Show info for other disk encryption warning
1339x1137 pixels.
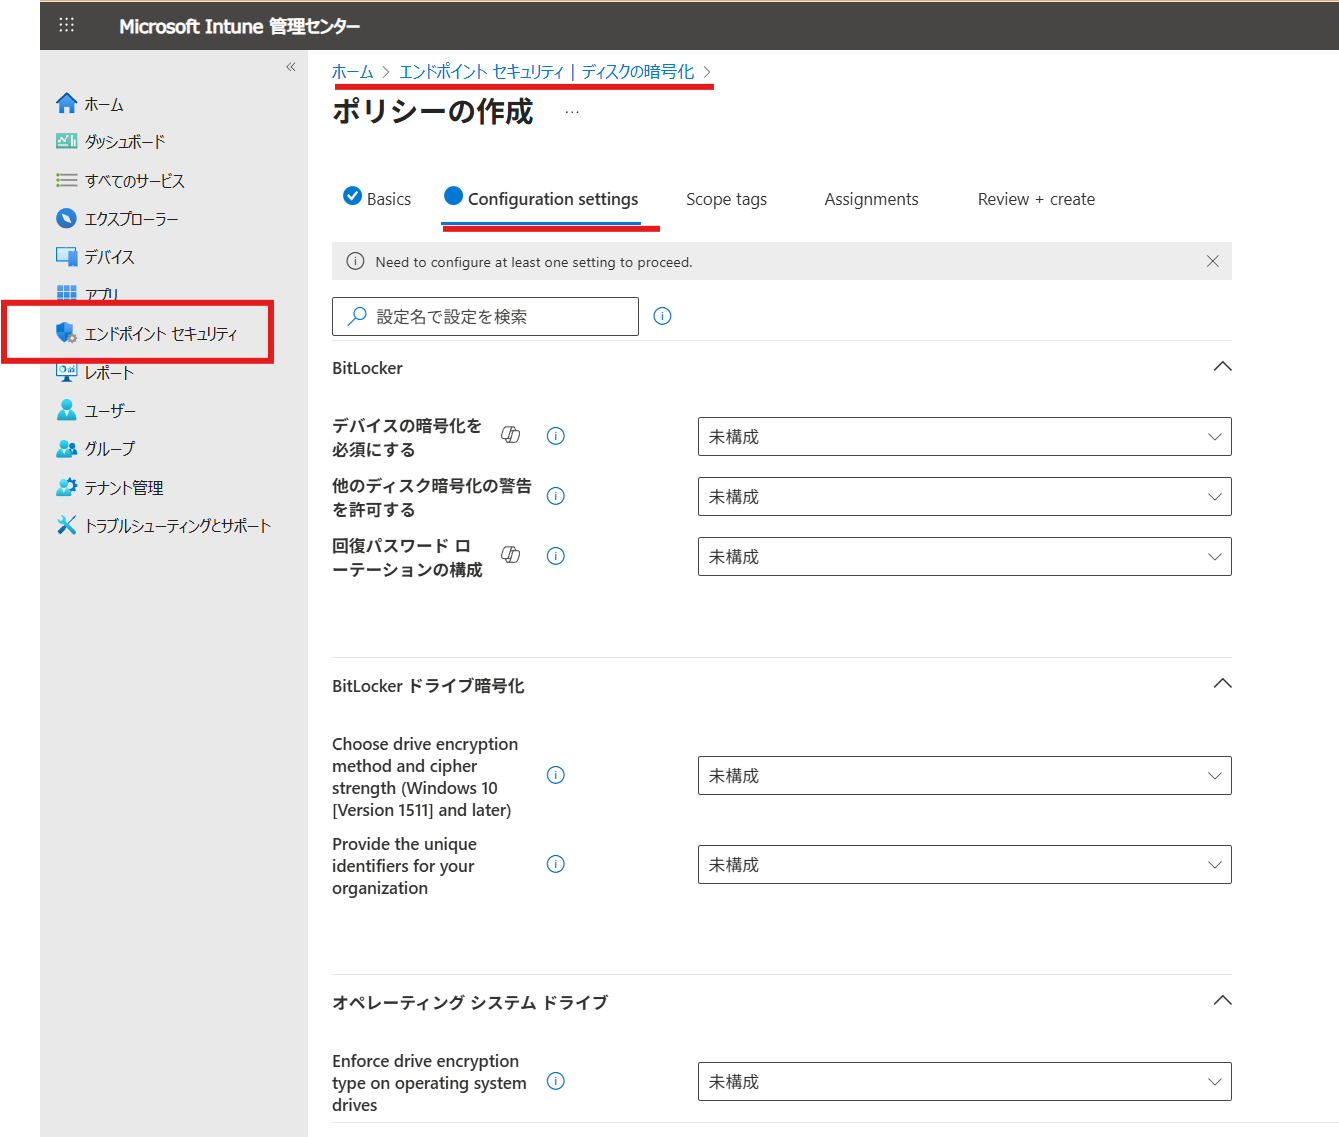(556, 496)
